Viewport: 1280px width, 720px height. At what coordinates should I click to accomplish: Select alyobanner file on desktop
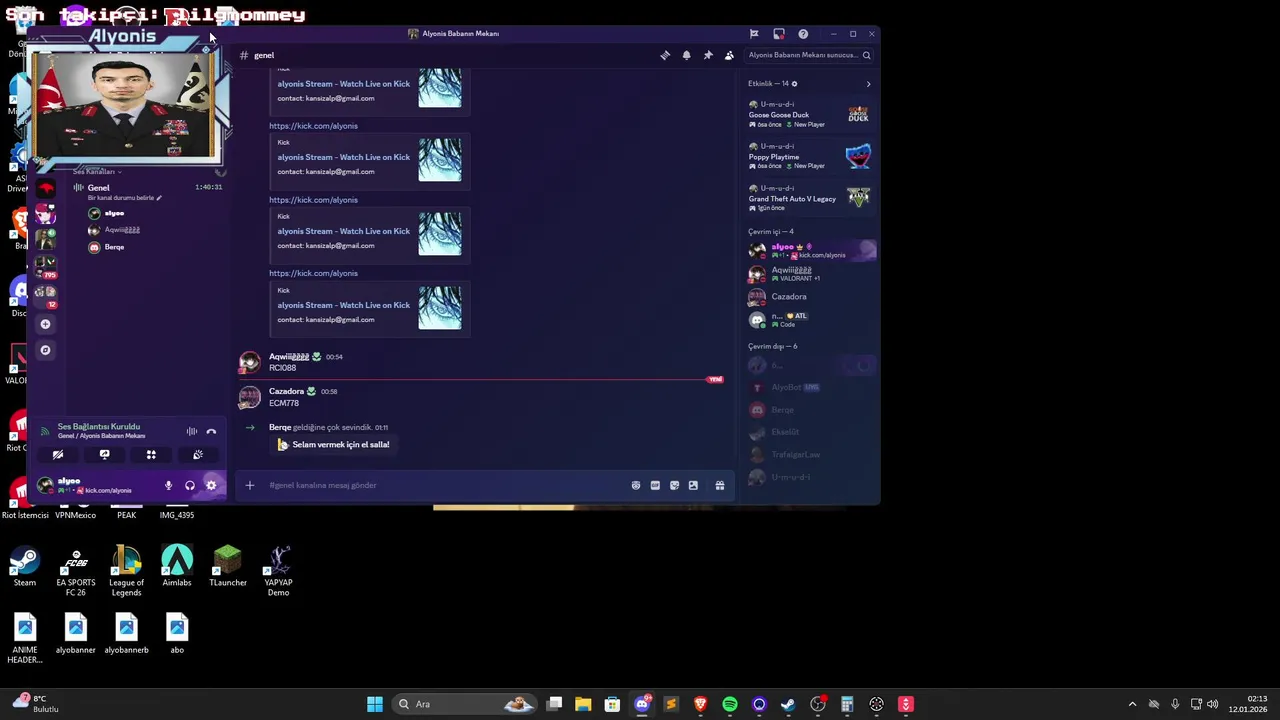[75, 634]
